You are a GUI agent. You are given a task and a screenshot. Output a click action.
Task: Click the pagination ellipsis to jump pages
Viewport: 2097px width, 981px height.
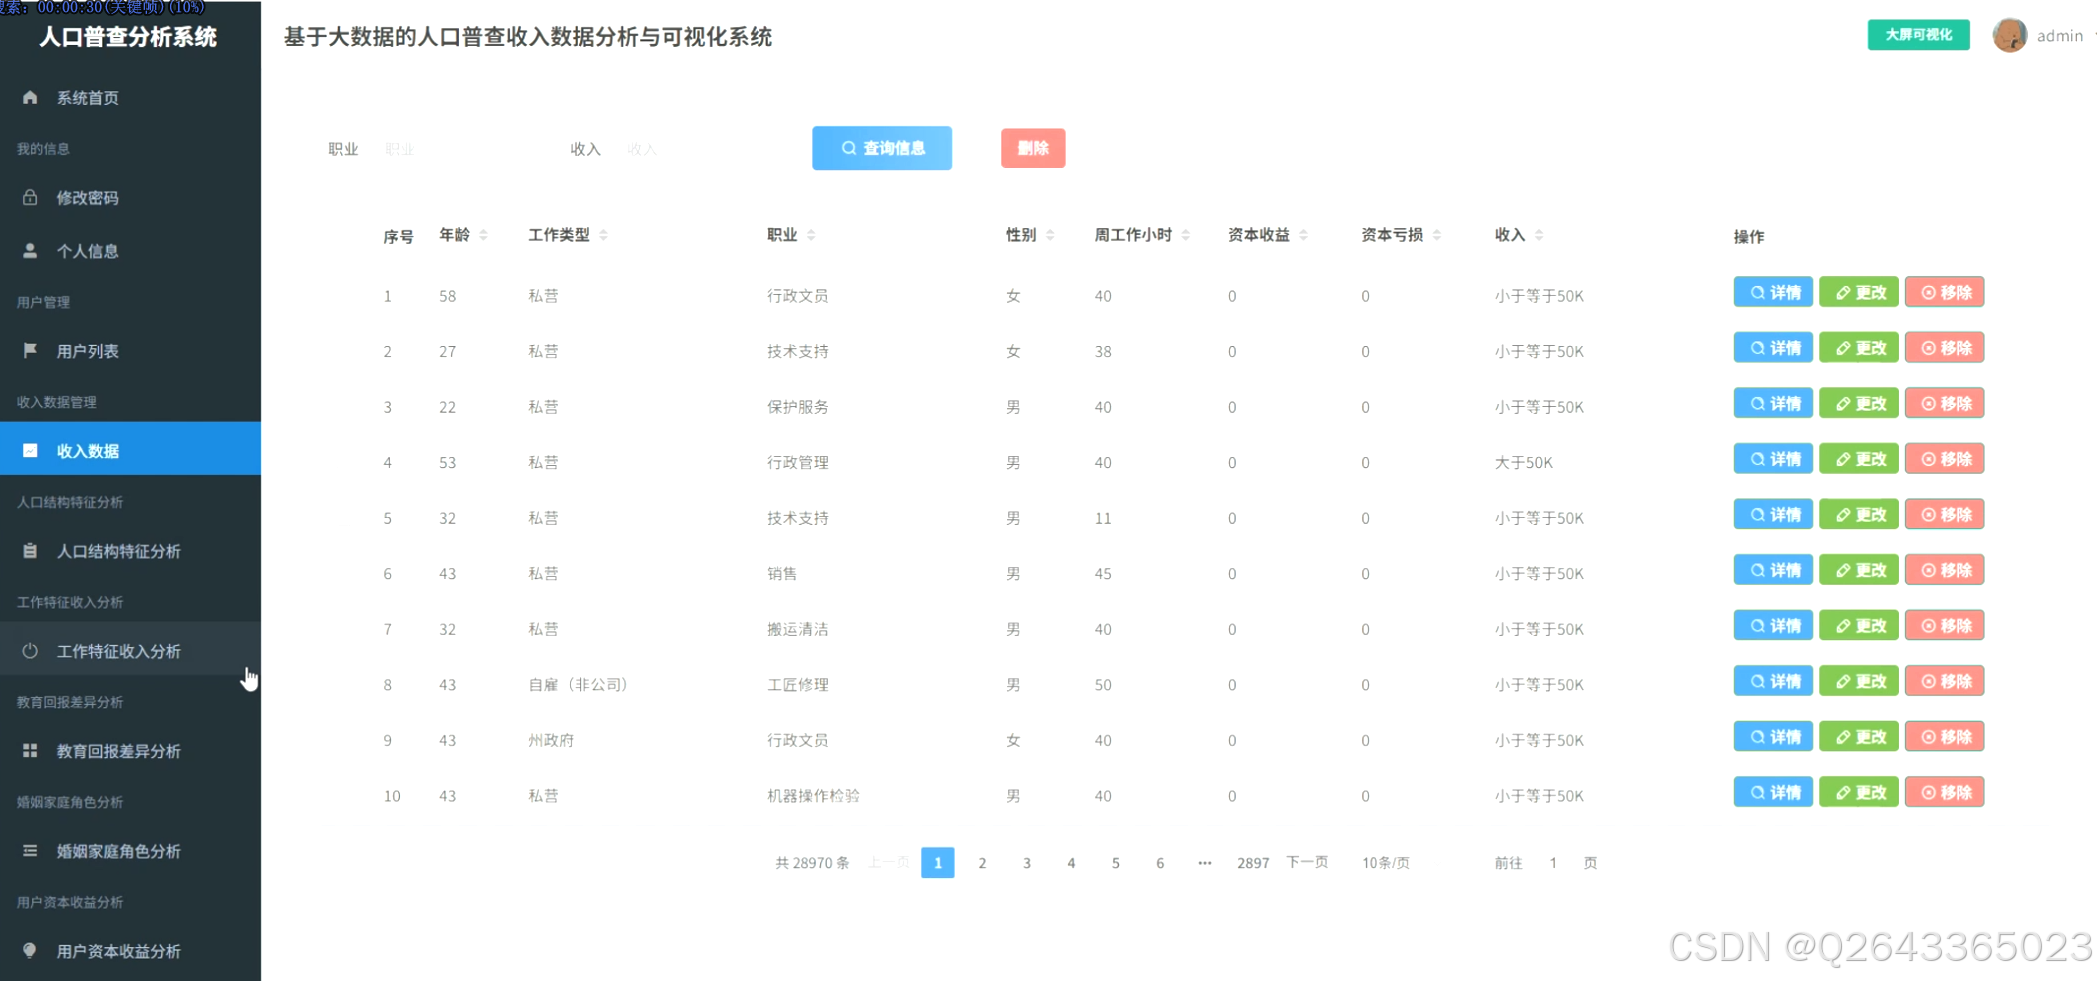(1205, 863)
